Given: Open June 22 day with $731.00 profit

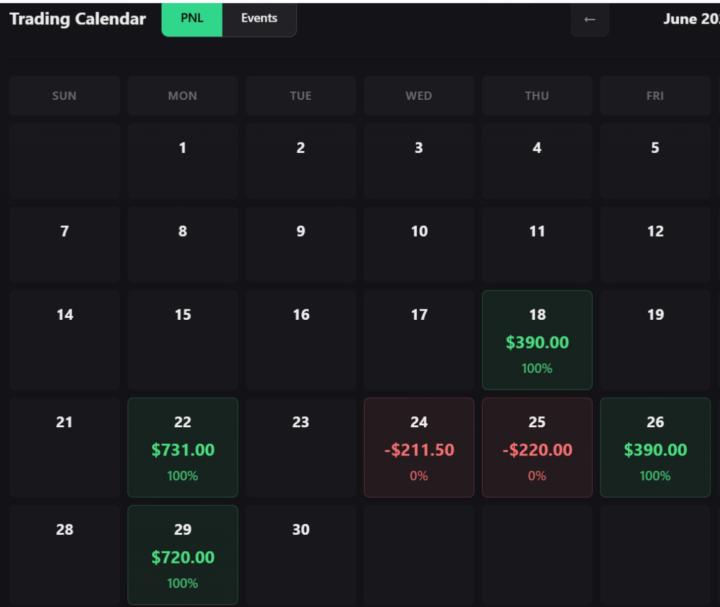Looking at the screenshot, I should tap(183, 447).
